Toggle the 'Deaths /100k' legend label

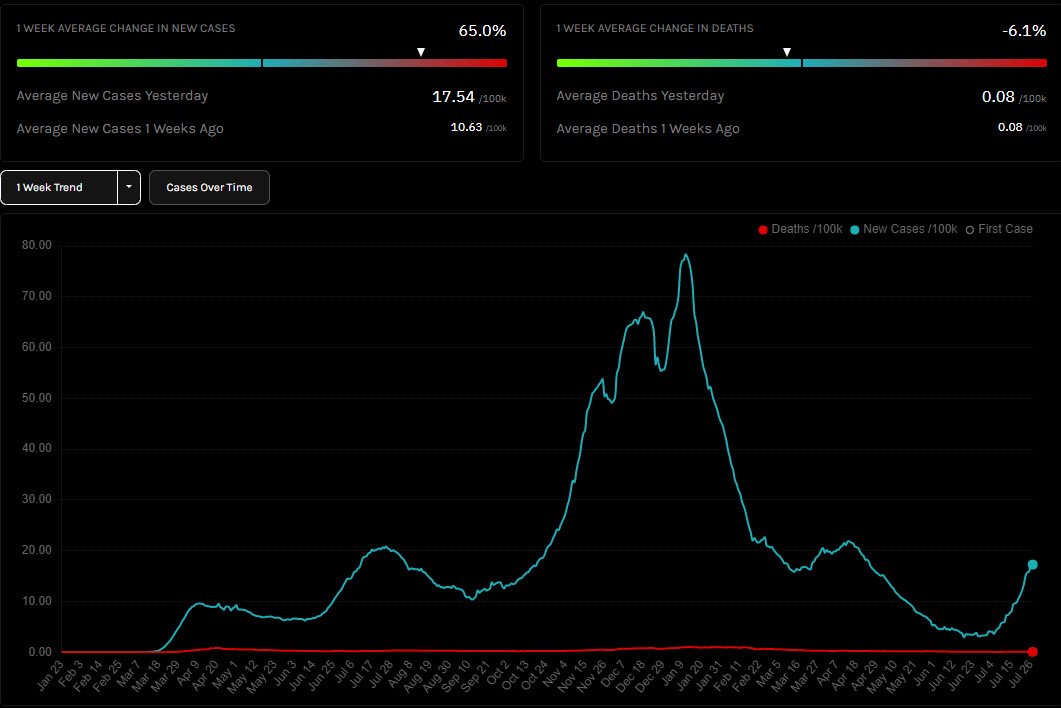808,229
